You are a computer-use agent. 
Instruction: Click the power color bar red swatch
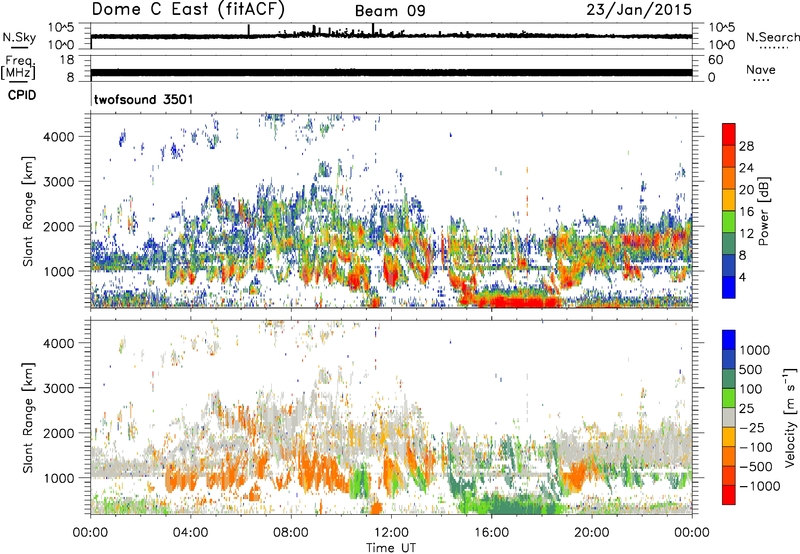point(729,134)
